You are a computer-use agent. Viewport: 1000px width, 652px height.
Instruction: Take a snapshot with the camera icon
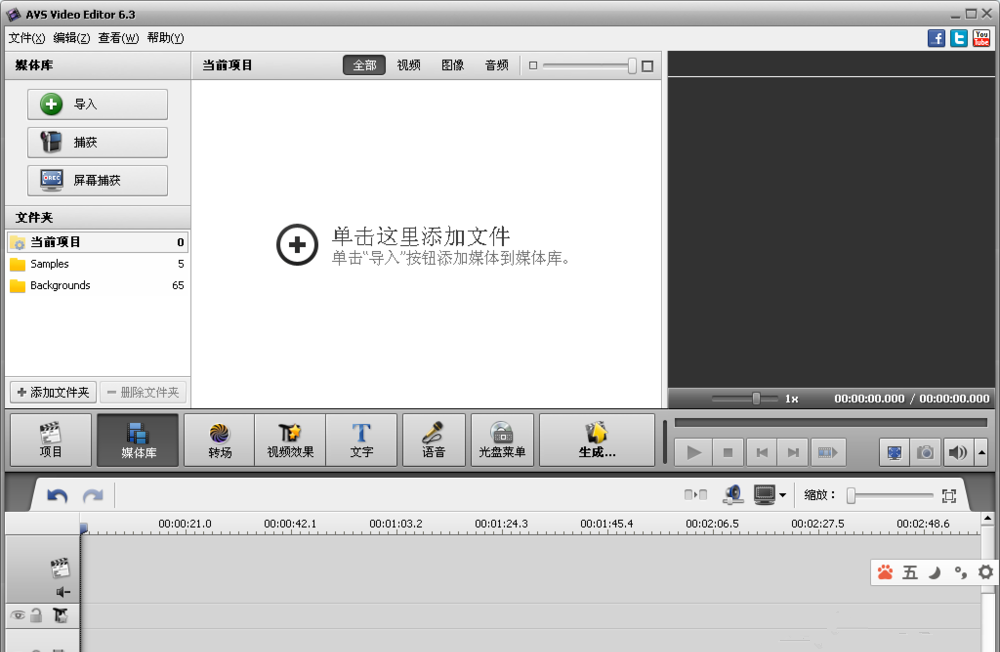925,451
